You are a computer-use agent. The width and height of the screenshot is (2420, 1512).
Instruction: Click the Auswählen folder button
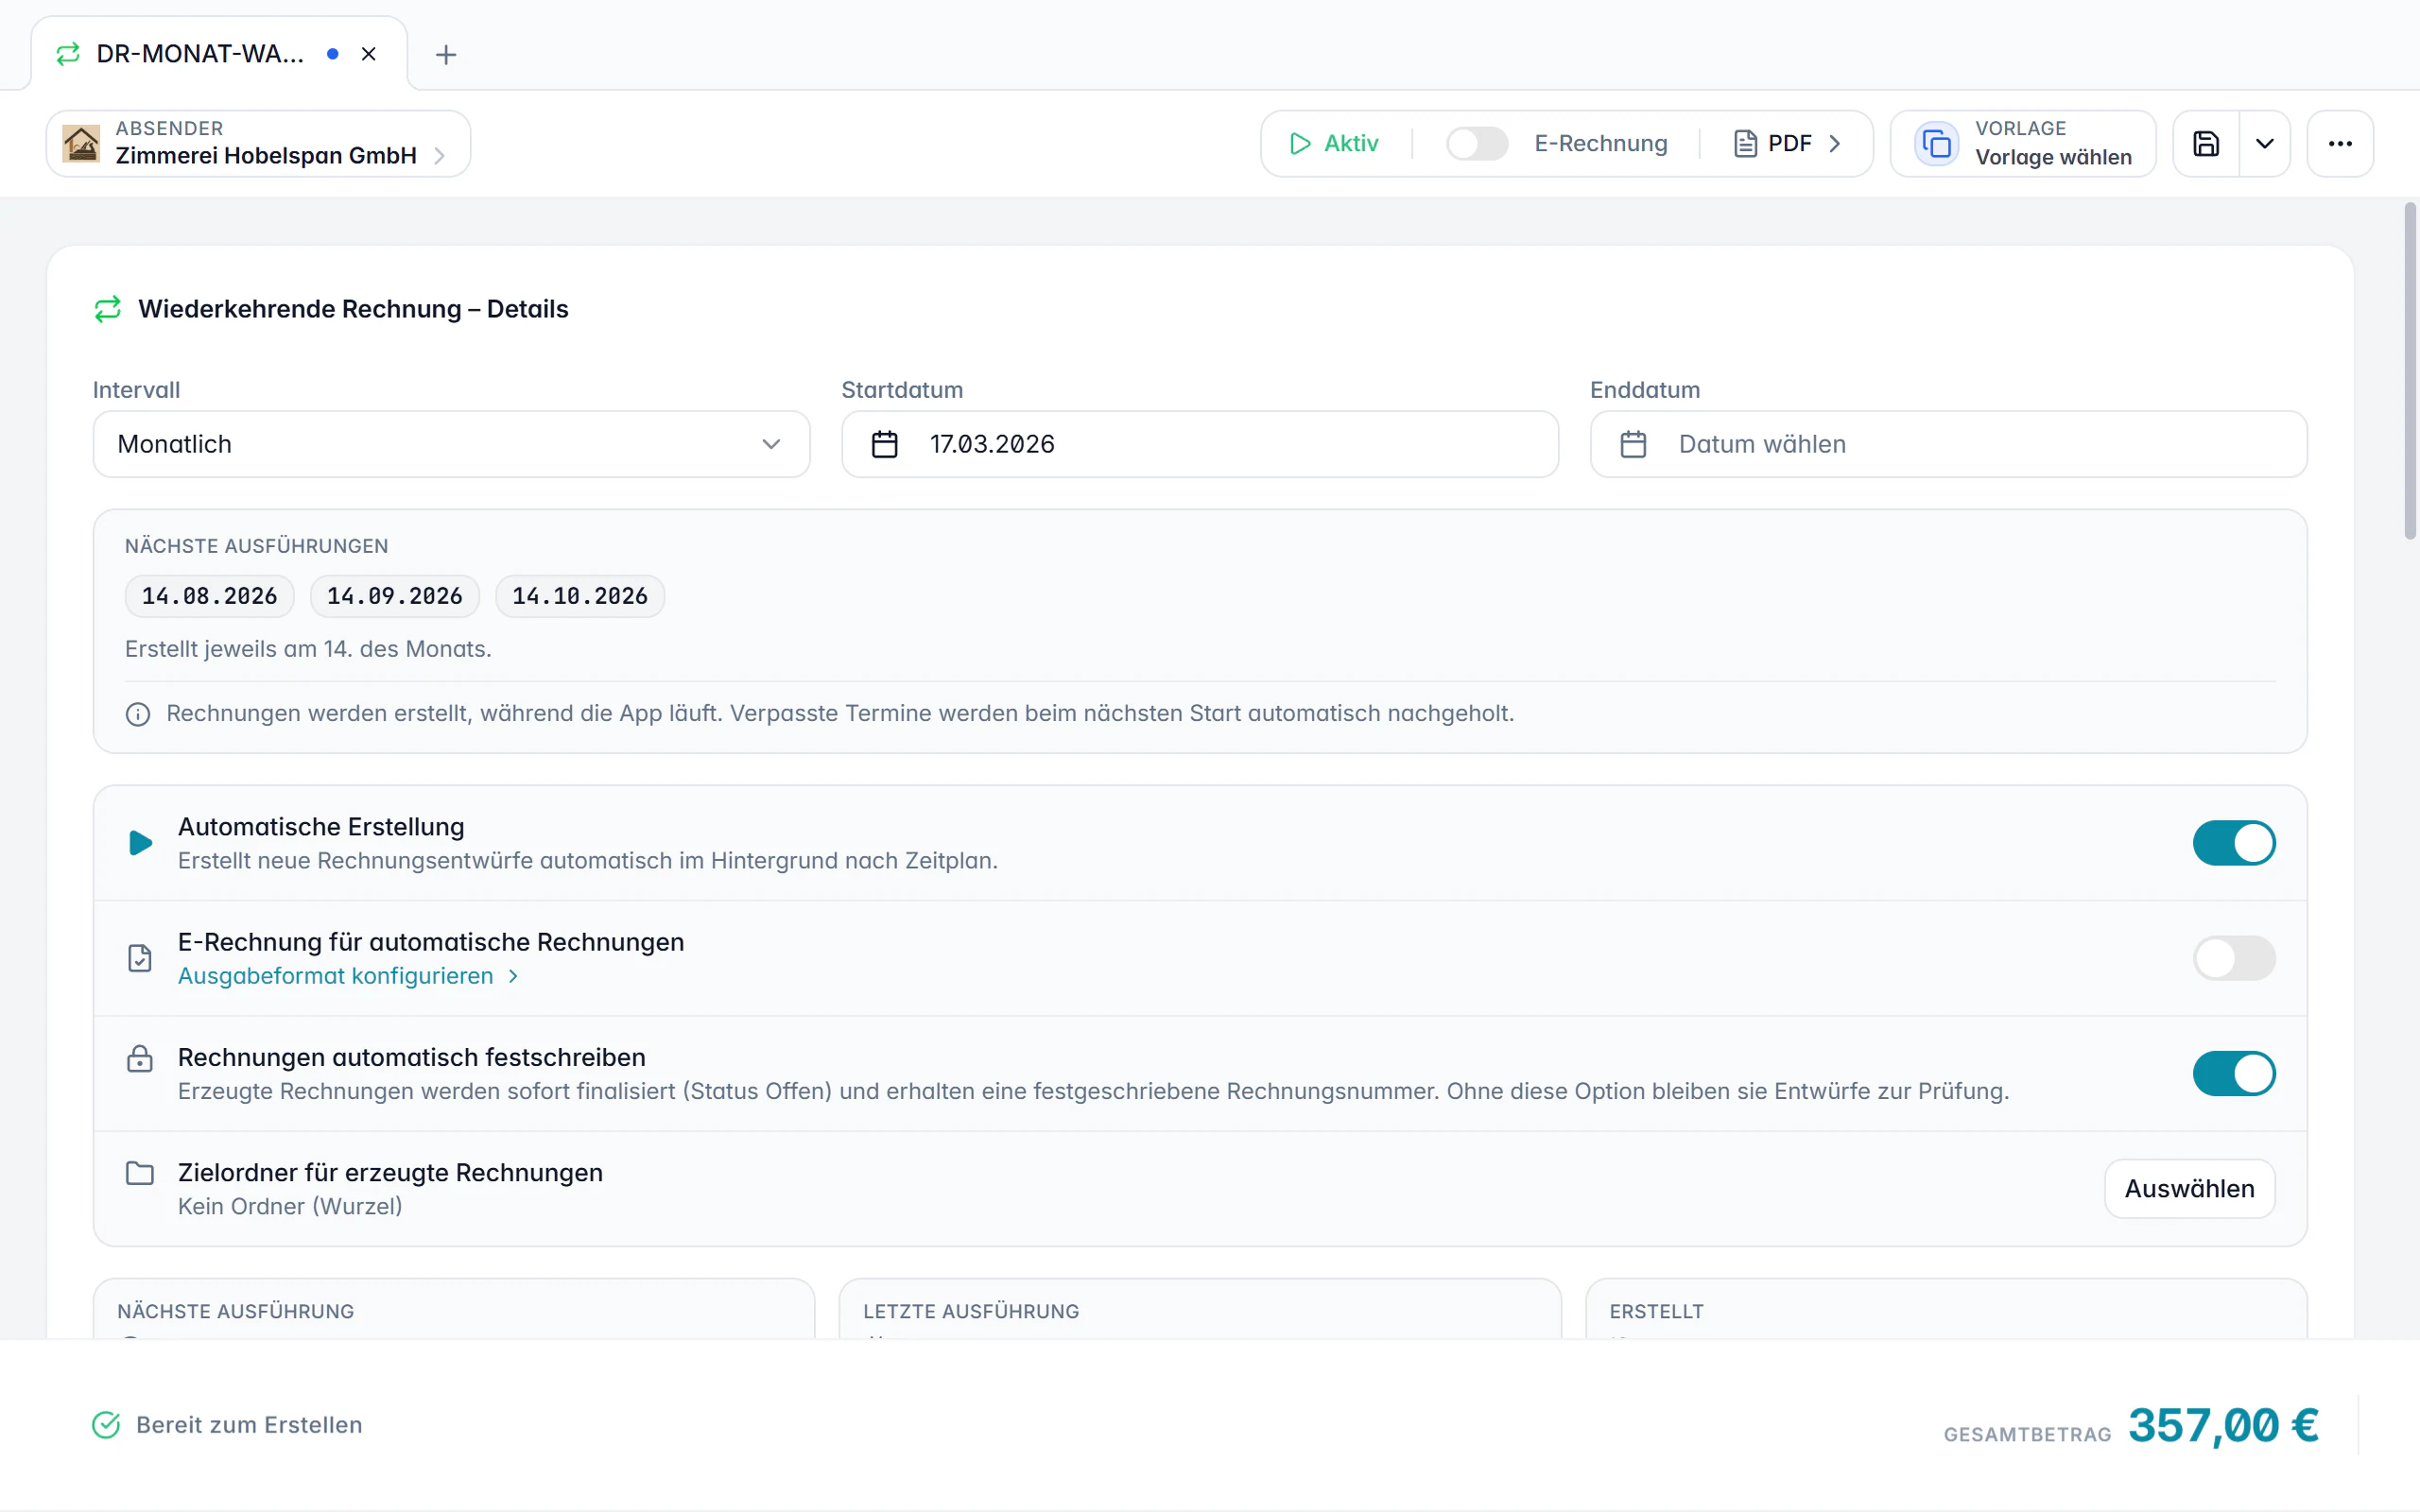point(2189,1189)
